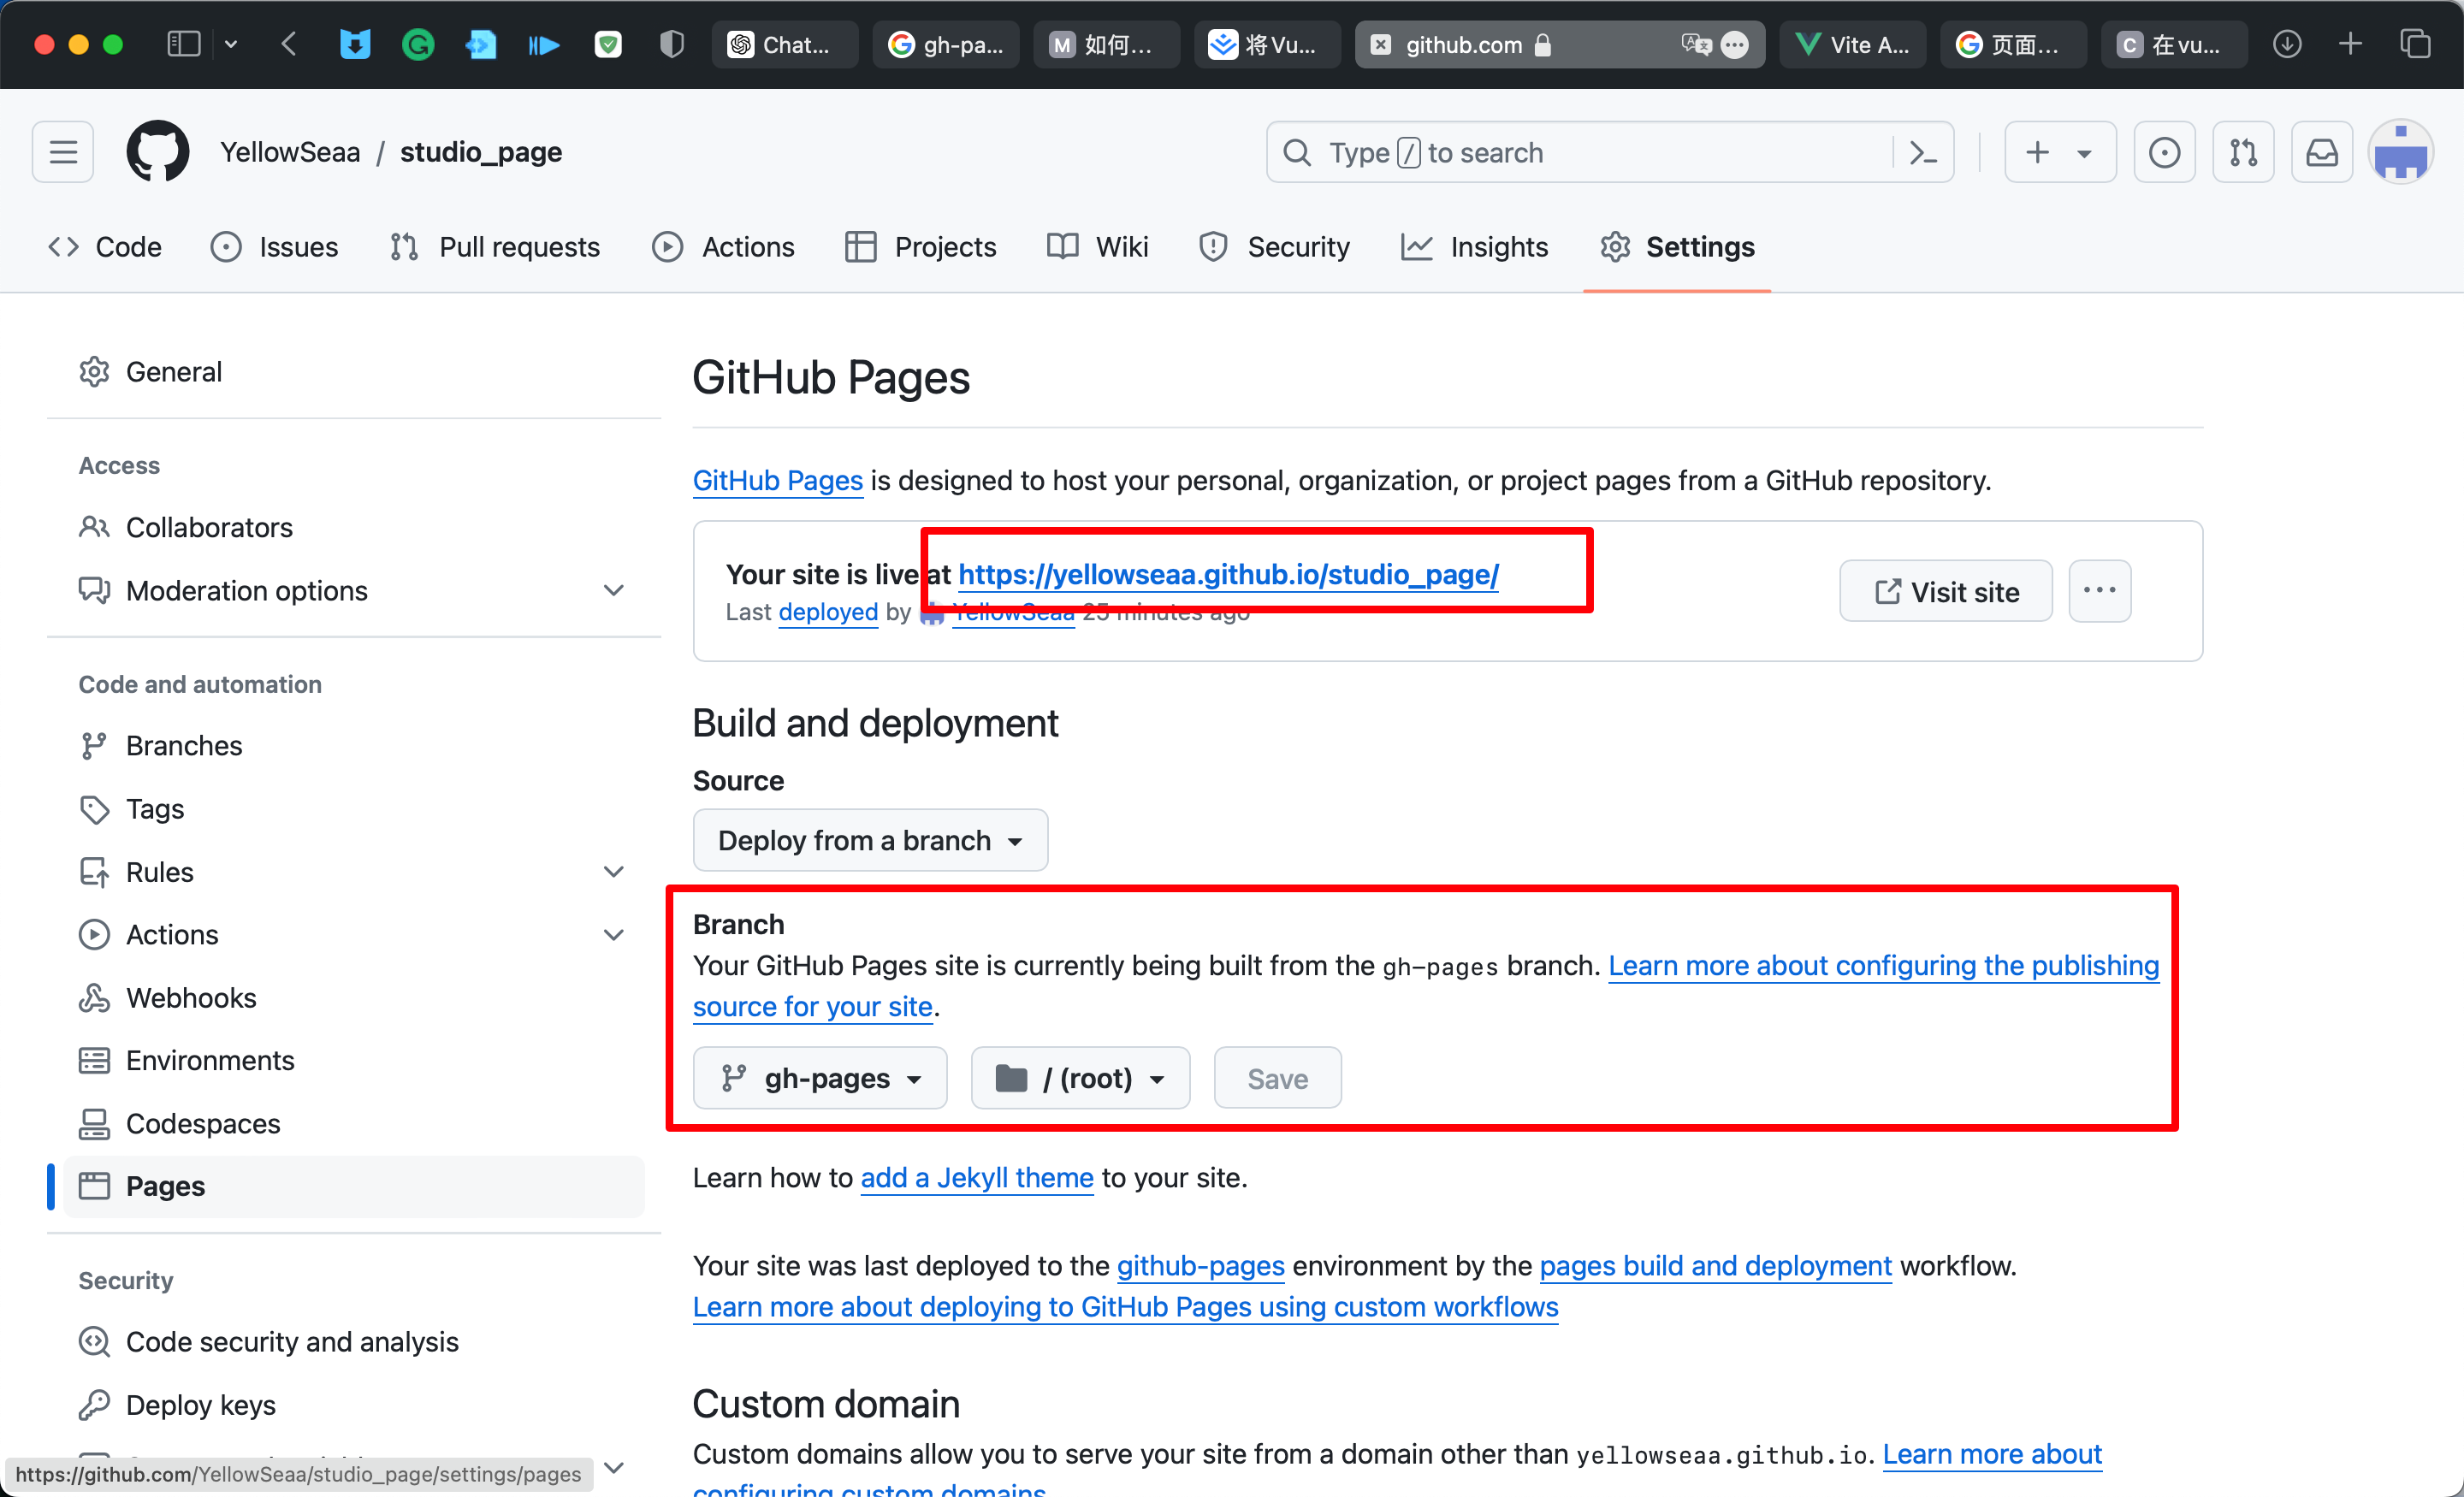
Task: Open the GitHub hamburger navigation menu
Action: point(63,152)
